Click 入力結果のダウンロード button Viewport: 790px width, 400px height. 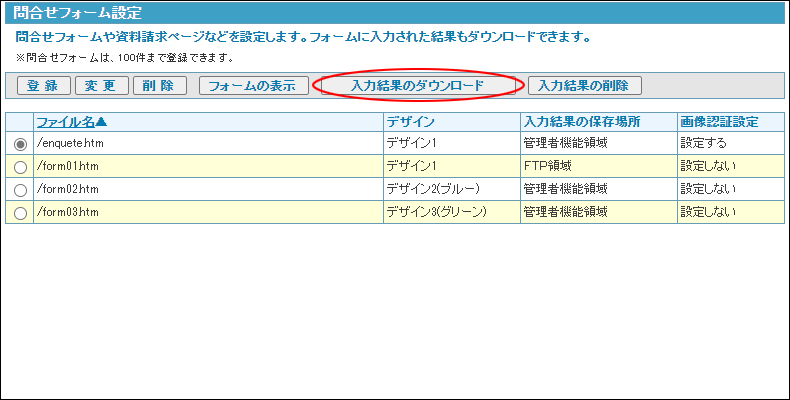[x=417, y=86]
